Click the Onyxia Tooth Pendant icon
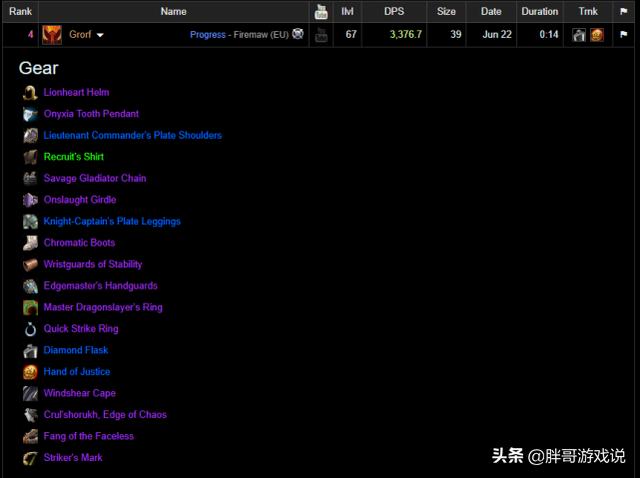 tap(30, 114)
